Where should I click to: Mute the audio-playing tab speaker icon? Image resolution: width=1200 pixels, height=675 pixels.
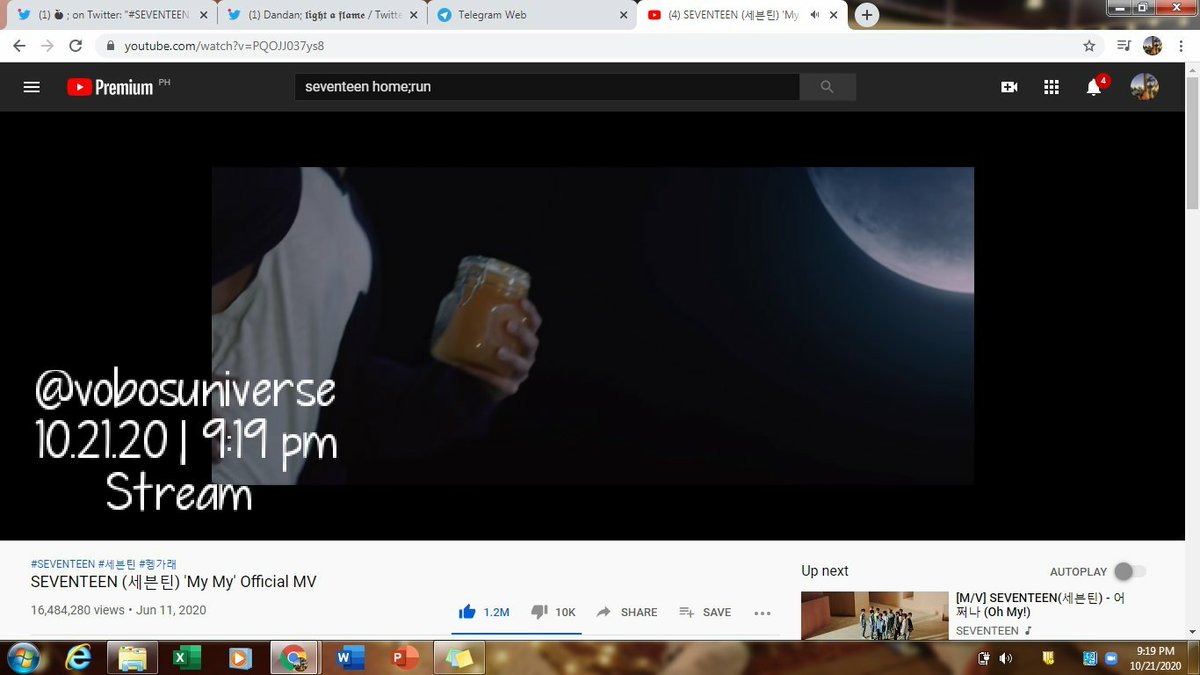click(x=814, y=15)
